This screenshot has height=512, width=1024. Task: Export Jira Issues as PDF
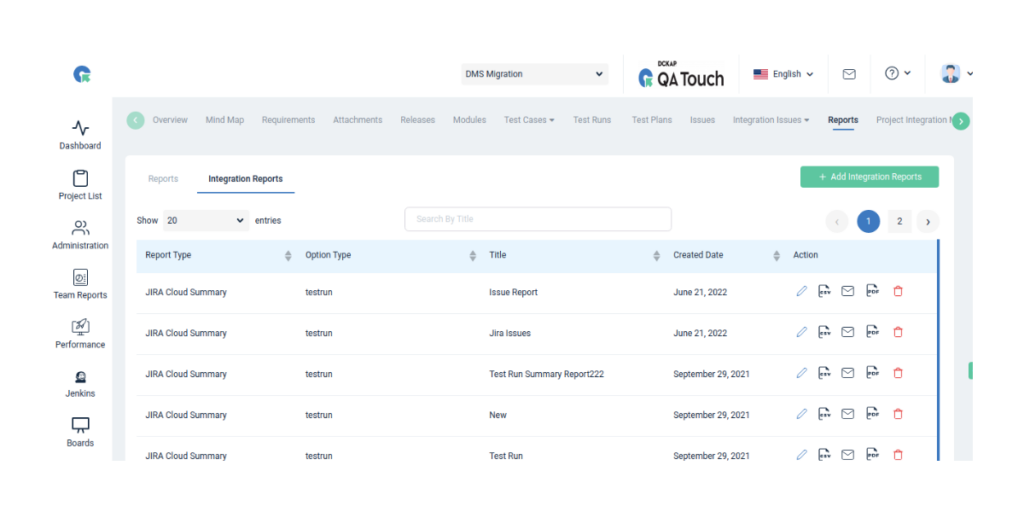pyautogui.click(x=872, y=332)
